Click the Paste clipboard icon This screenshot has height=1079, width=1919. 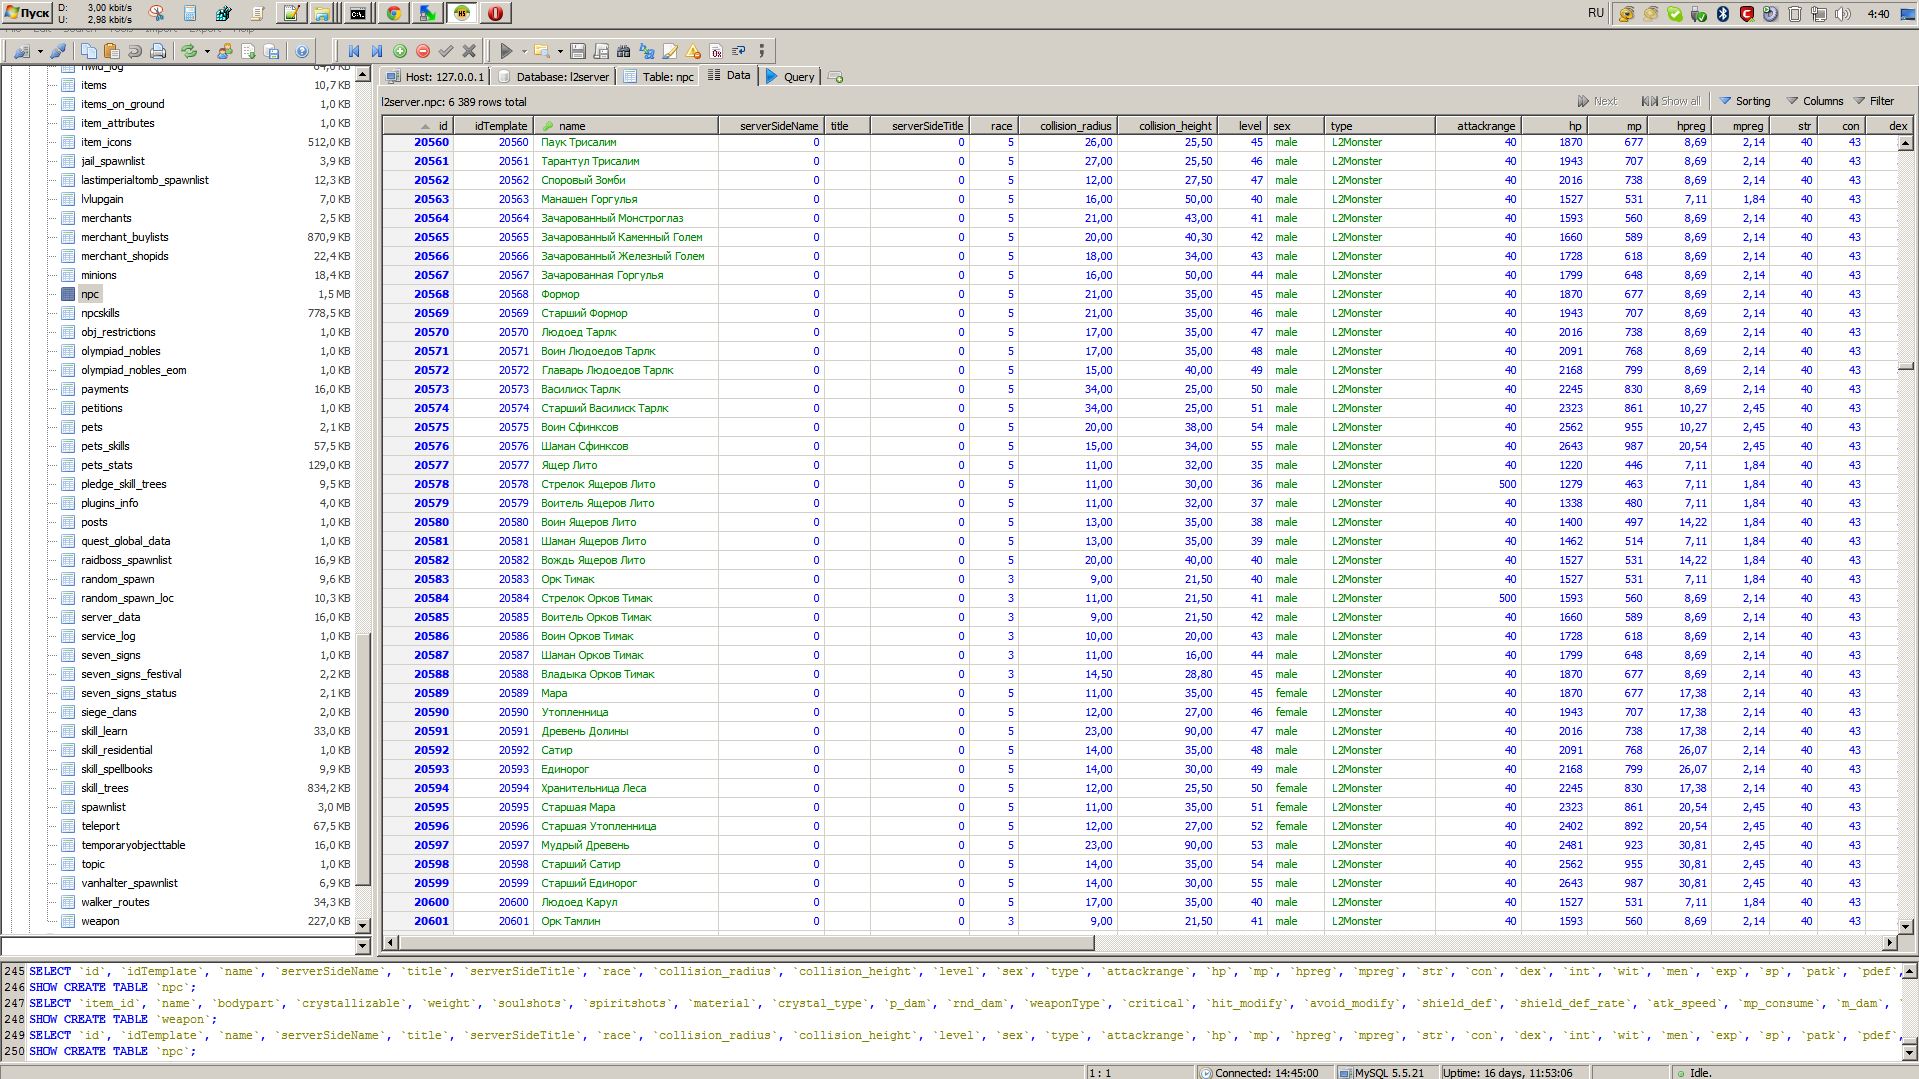point(111,51)
